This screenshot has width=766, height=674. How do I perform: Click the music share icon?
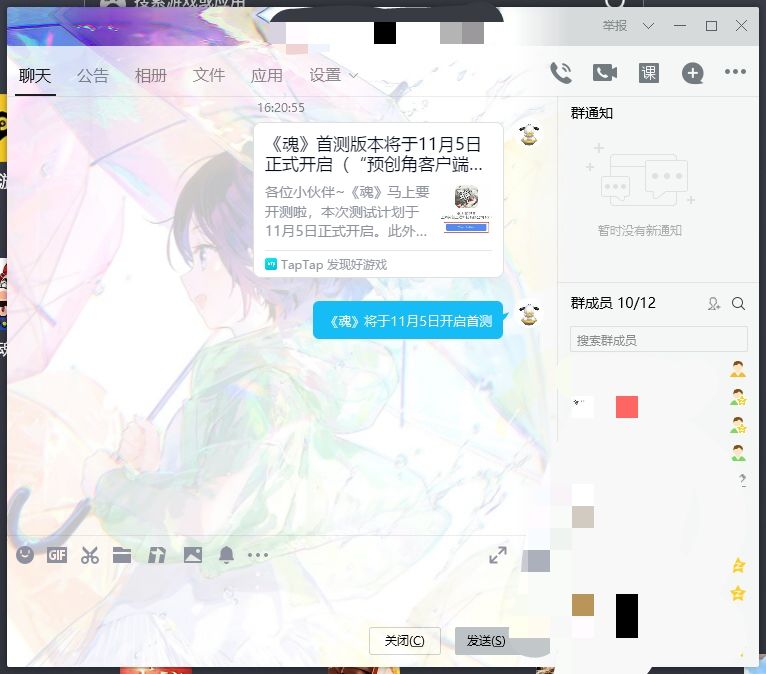(157, 555)
